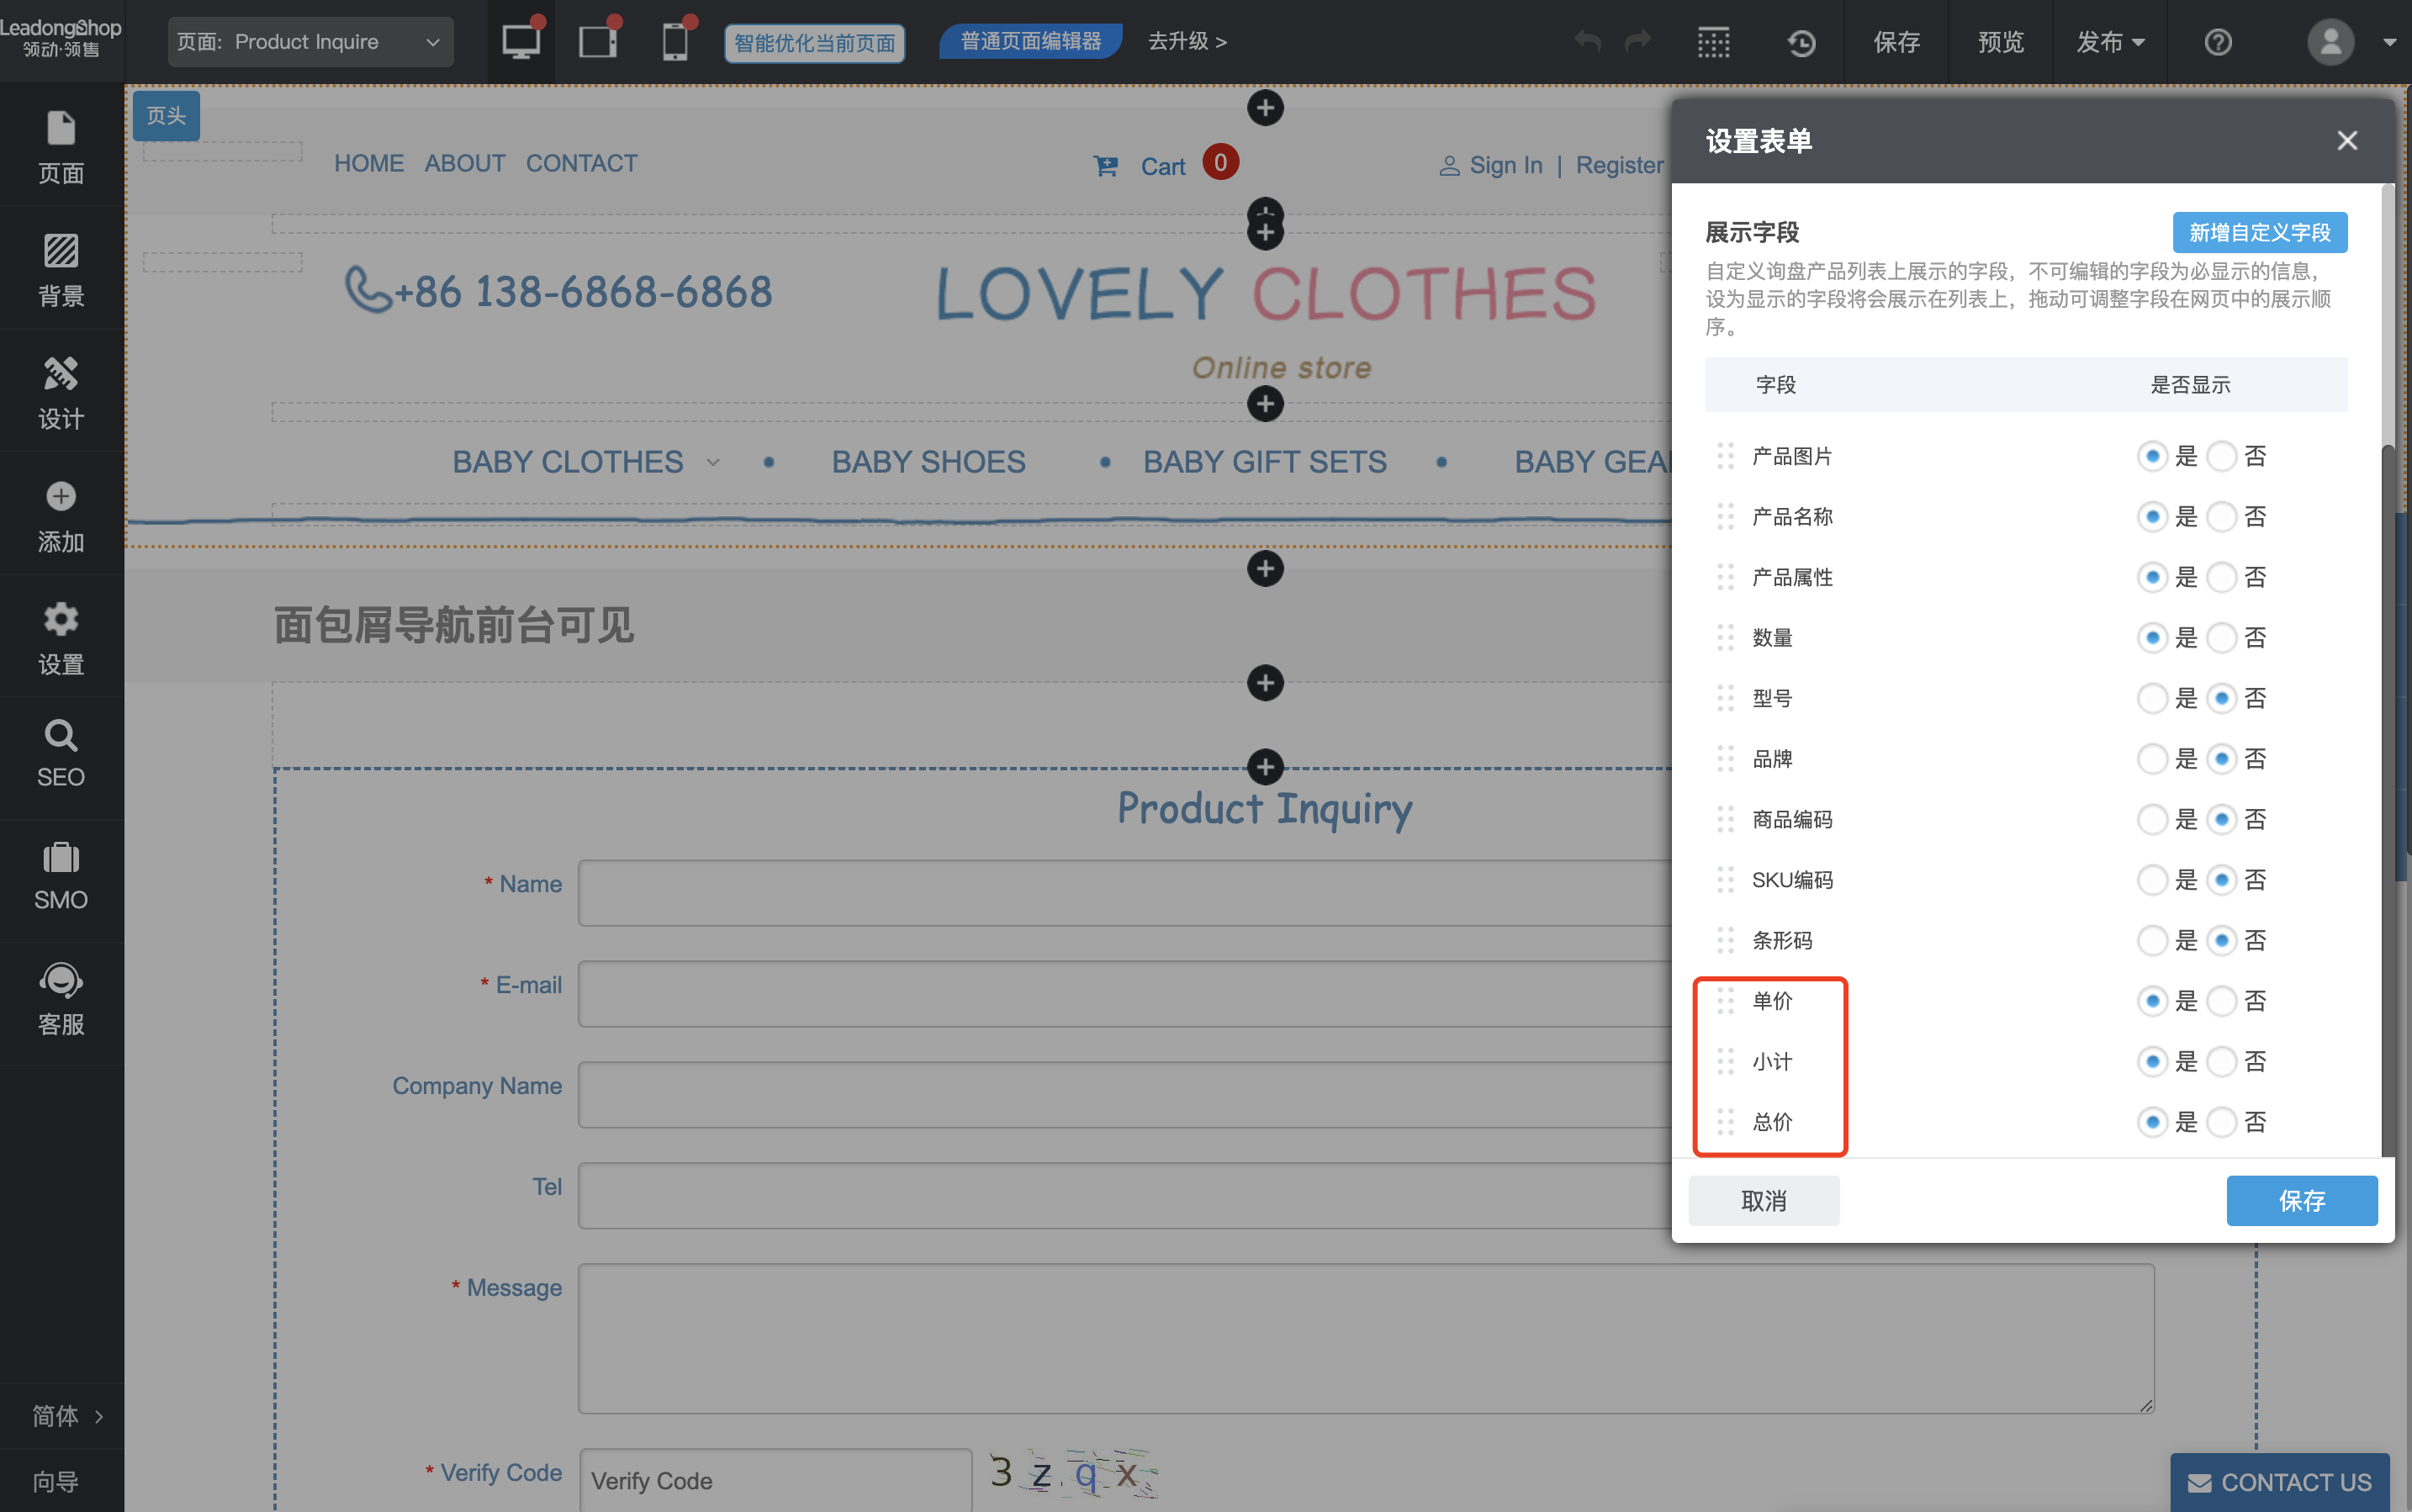Click the Verify Code input field
The image size is (2412, 1512).
click(775, 1479)
